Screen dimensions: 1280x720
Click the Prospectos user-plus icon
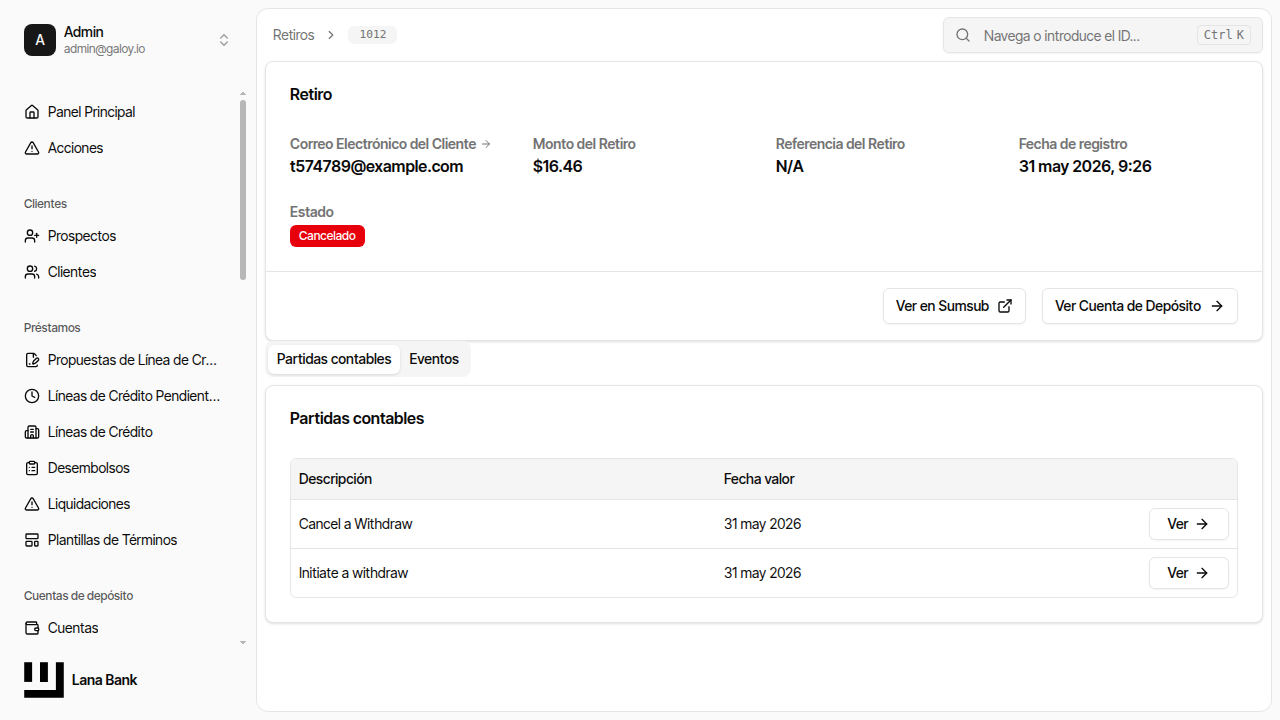pos(32,236)
